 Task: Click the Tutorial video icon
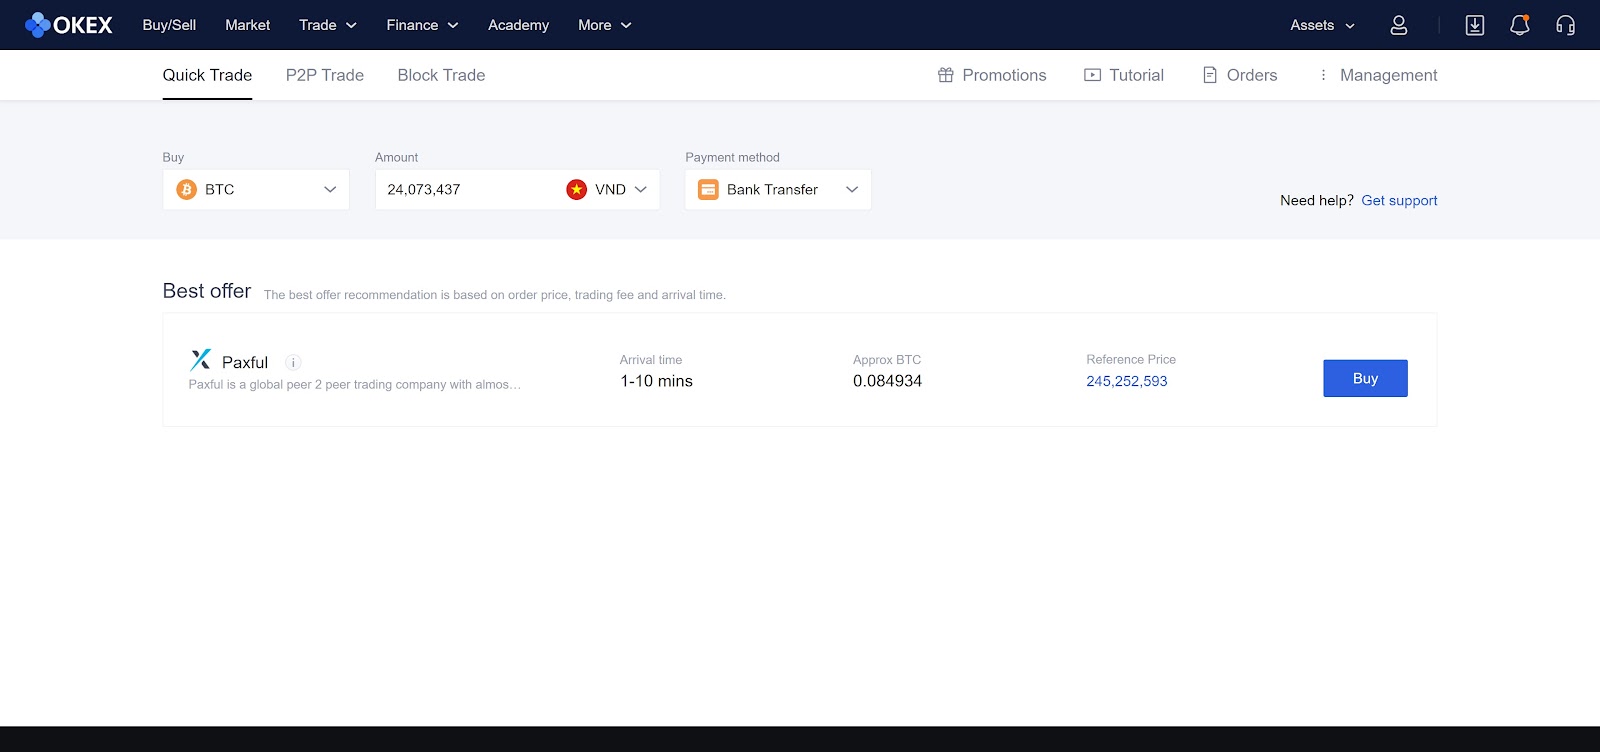point(1093,75)
